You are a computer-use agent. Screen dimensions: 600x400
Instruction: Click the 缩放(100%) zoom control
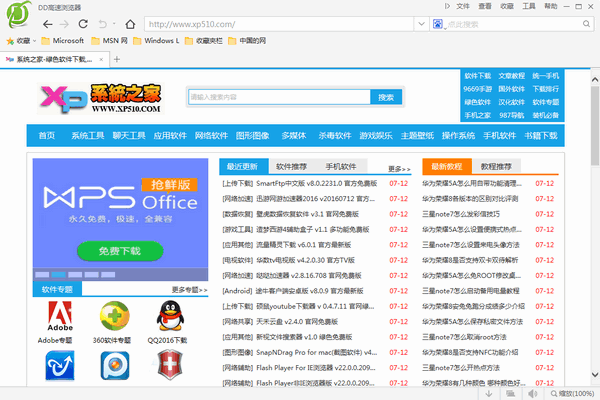572,393
